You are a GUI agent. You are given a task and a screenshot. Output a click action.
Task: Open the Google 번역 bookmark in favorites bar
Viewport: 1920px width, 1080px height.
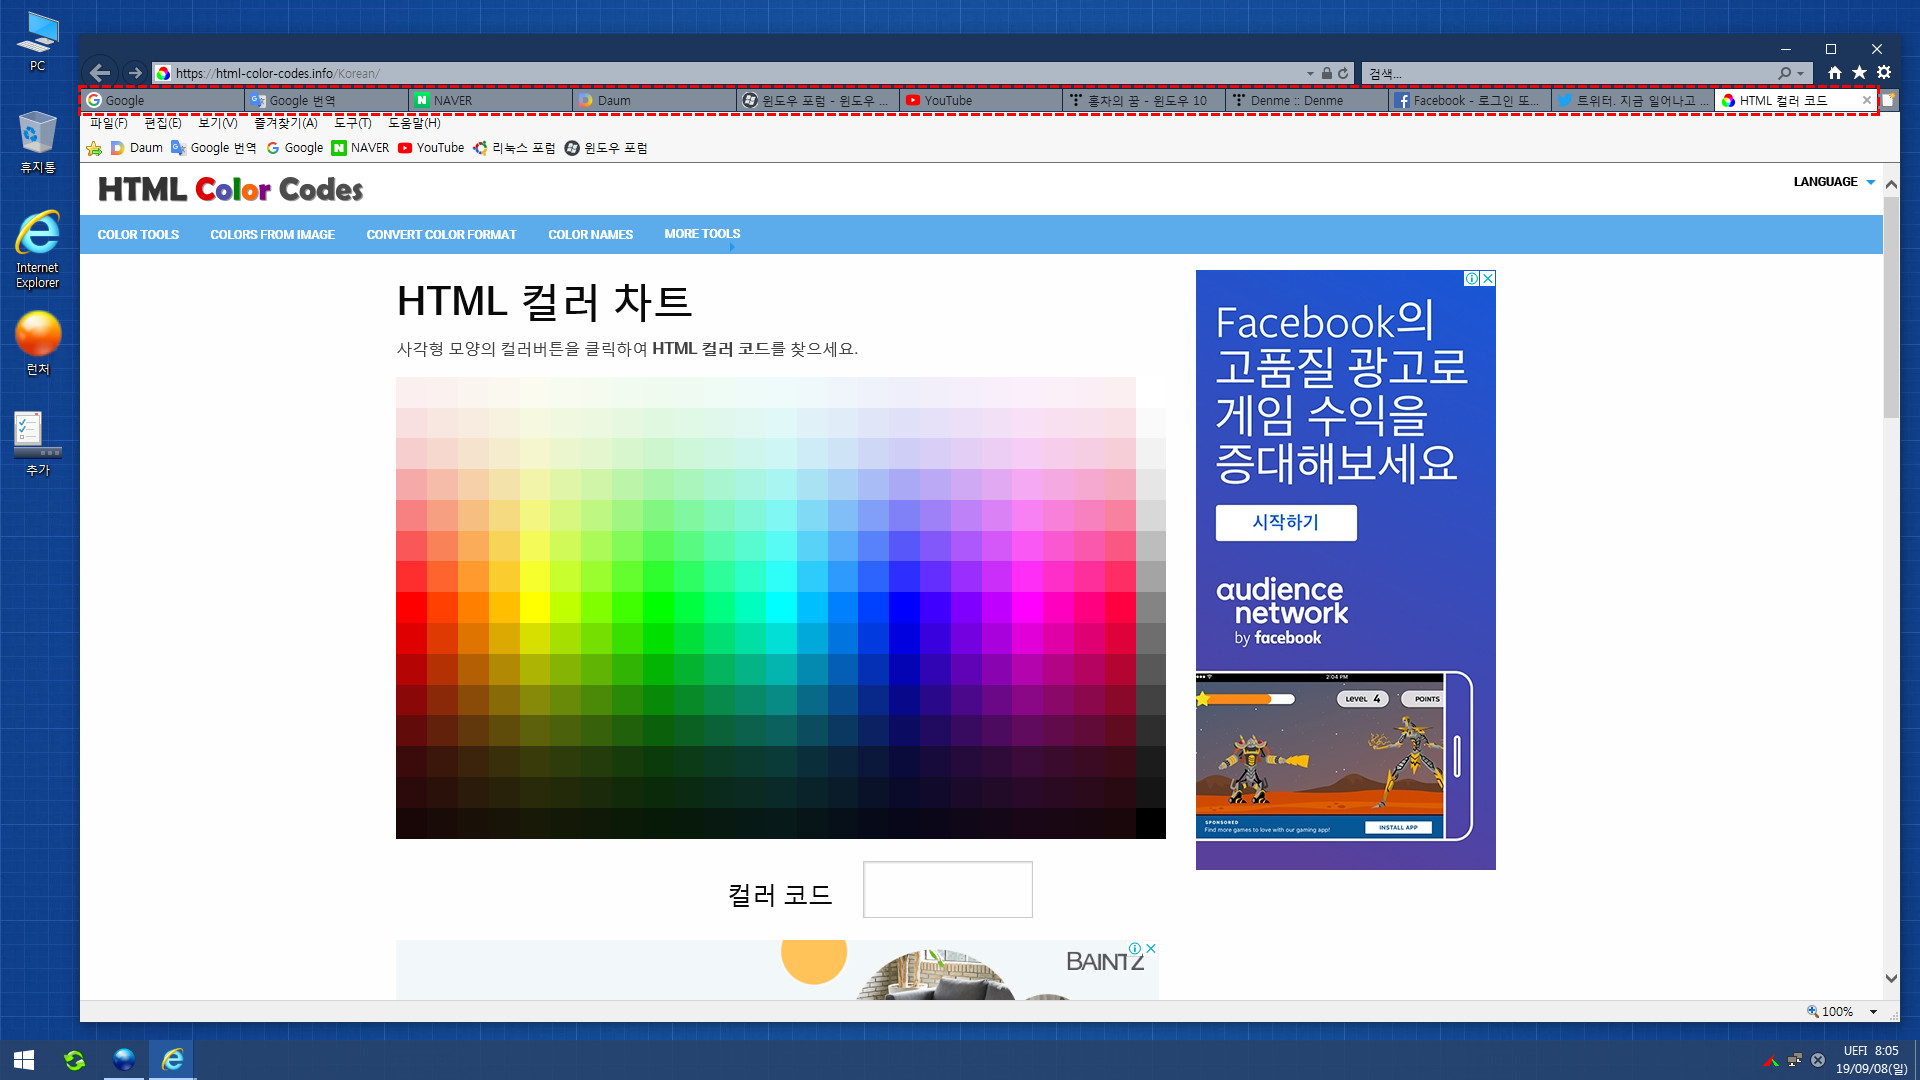point(214,148)
